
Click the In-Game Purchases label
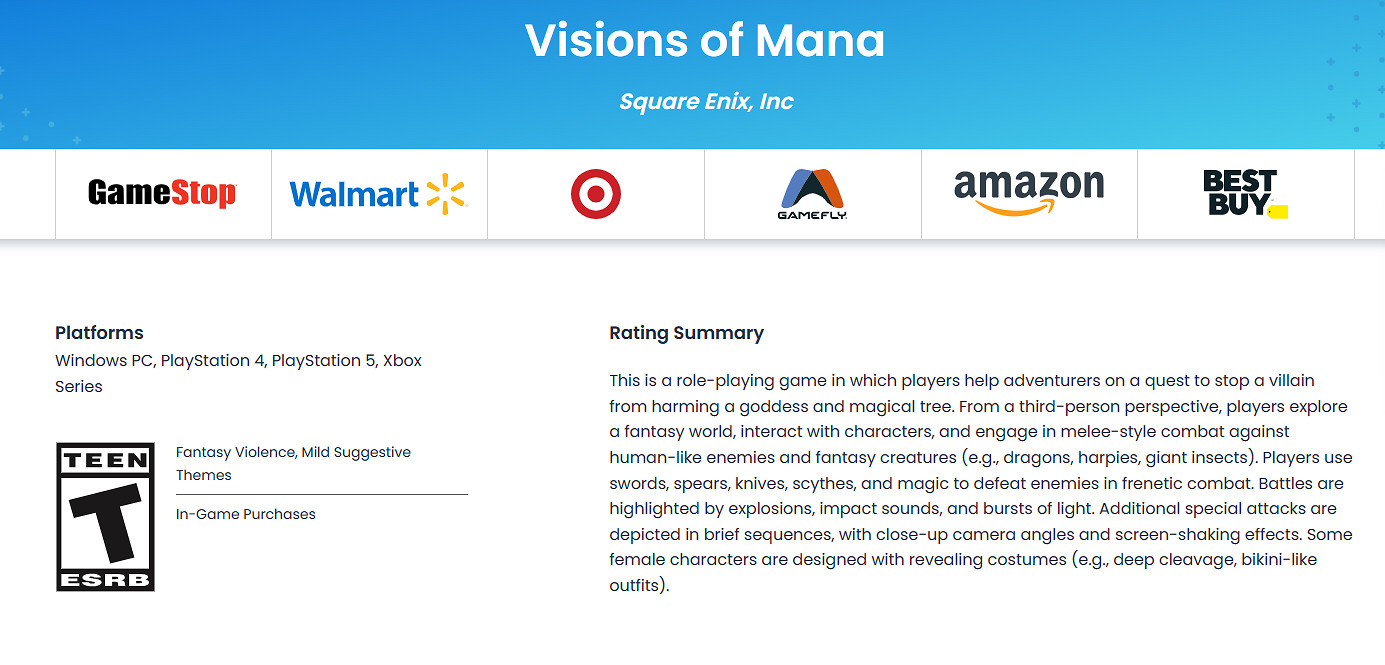point(245,514)
